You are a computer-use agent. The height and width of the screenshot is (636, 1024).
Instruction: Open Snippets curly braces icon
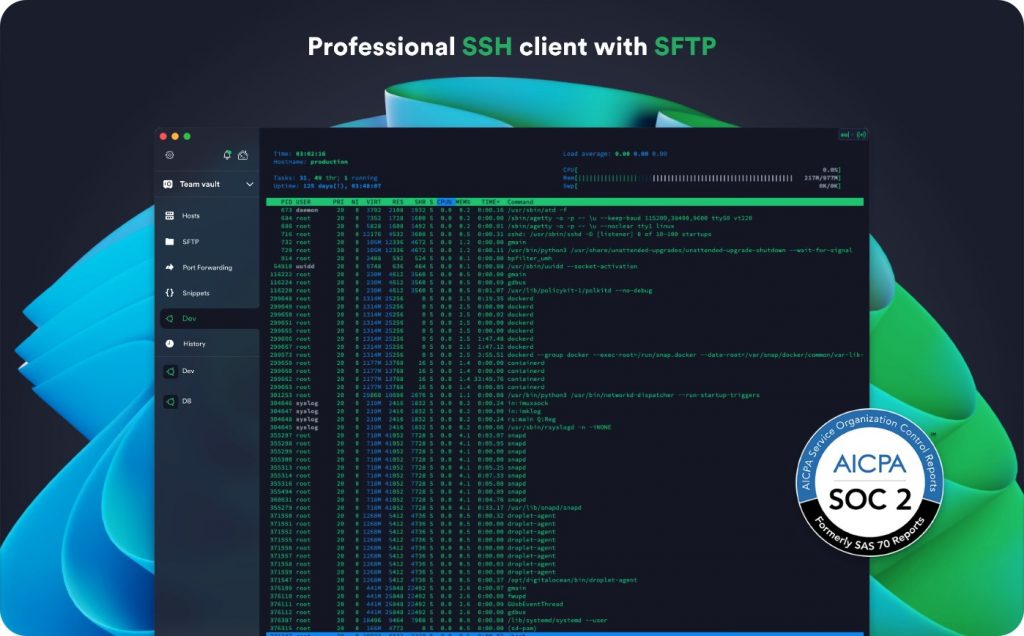coord(169,293)
